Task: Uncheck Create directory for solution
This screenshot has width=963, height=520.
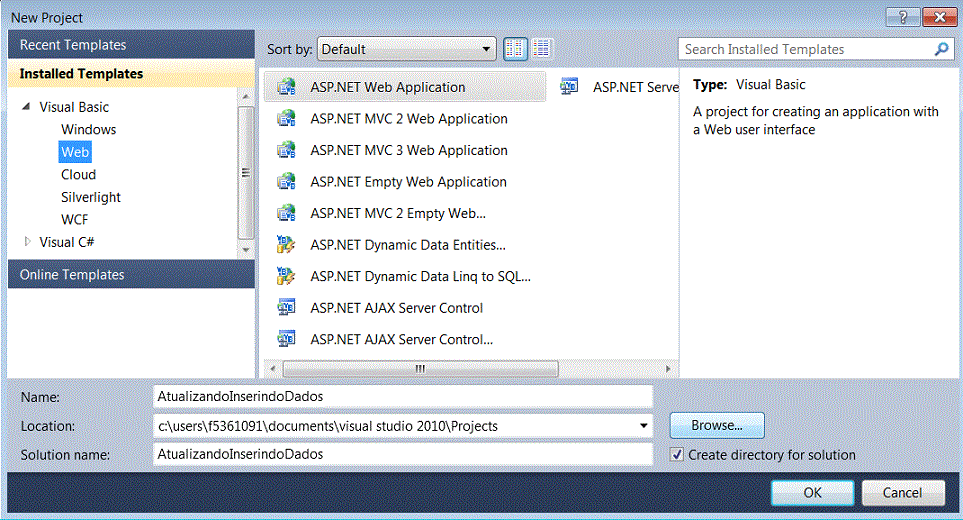Action: (x=679, y=455)
